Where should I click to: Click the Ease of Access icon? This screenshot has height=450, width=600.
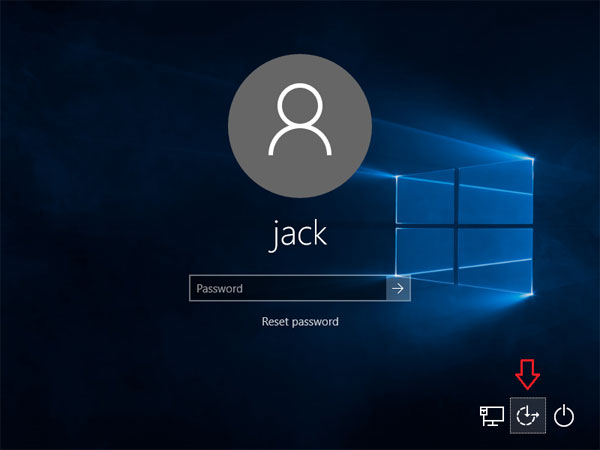point(527,415)
